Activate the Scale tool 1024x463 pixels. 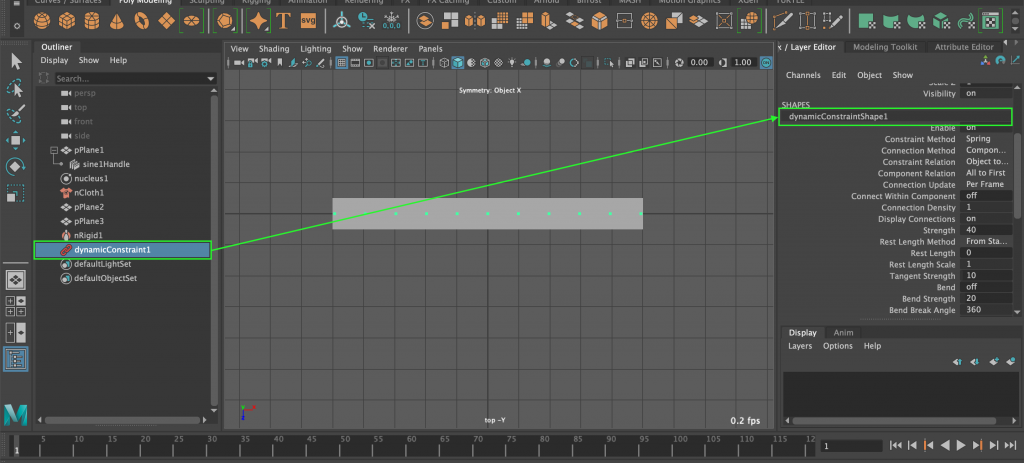click(x=16, y=193)
